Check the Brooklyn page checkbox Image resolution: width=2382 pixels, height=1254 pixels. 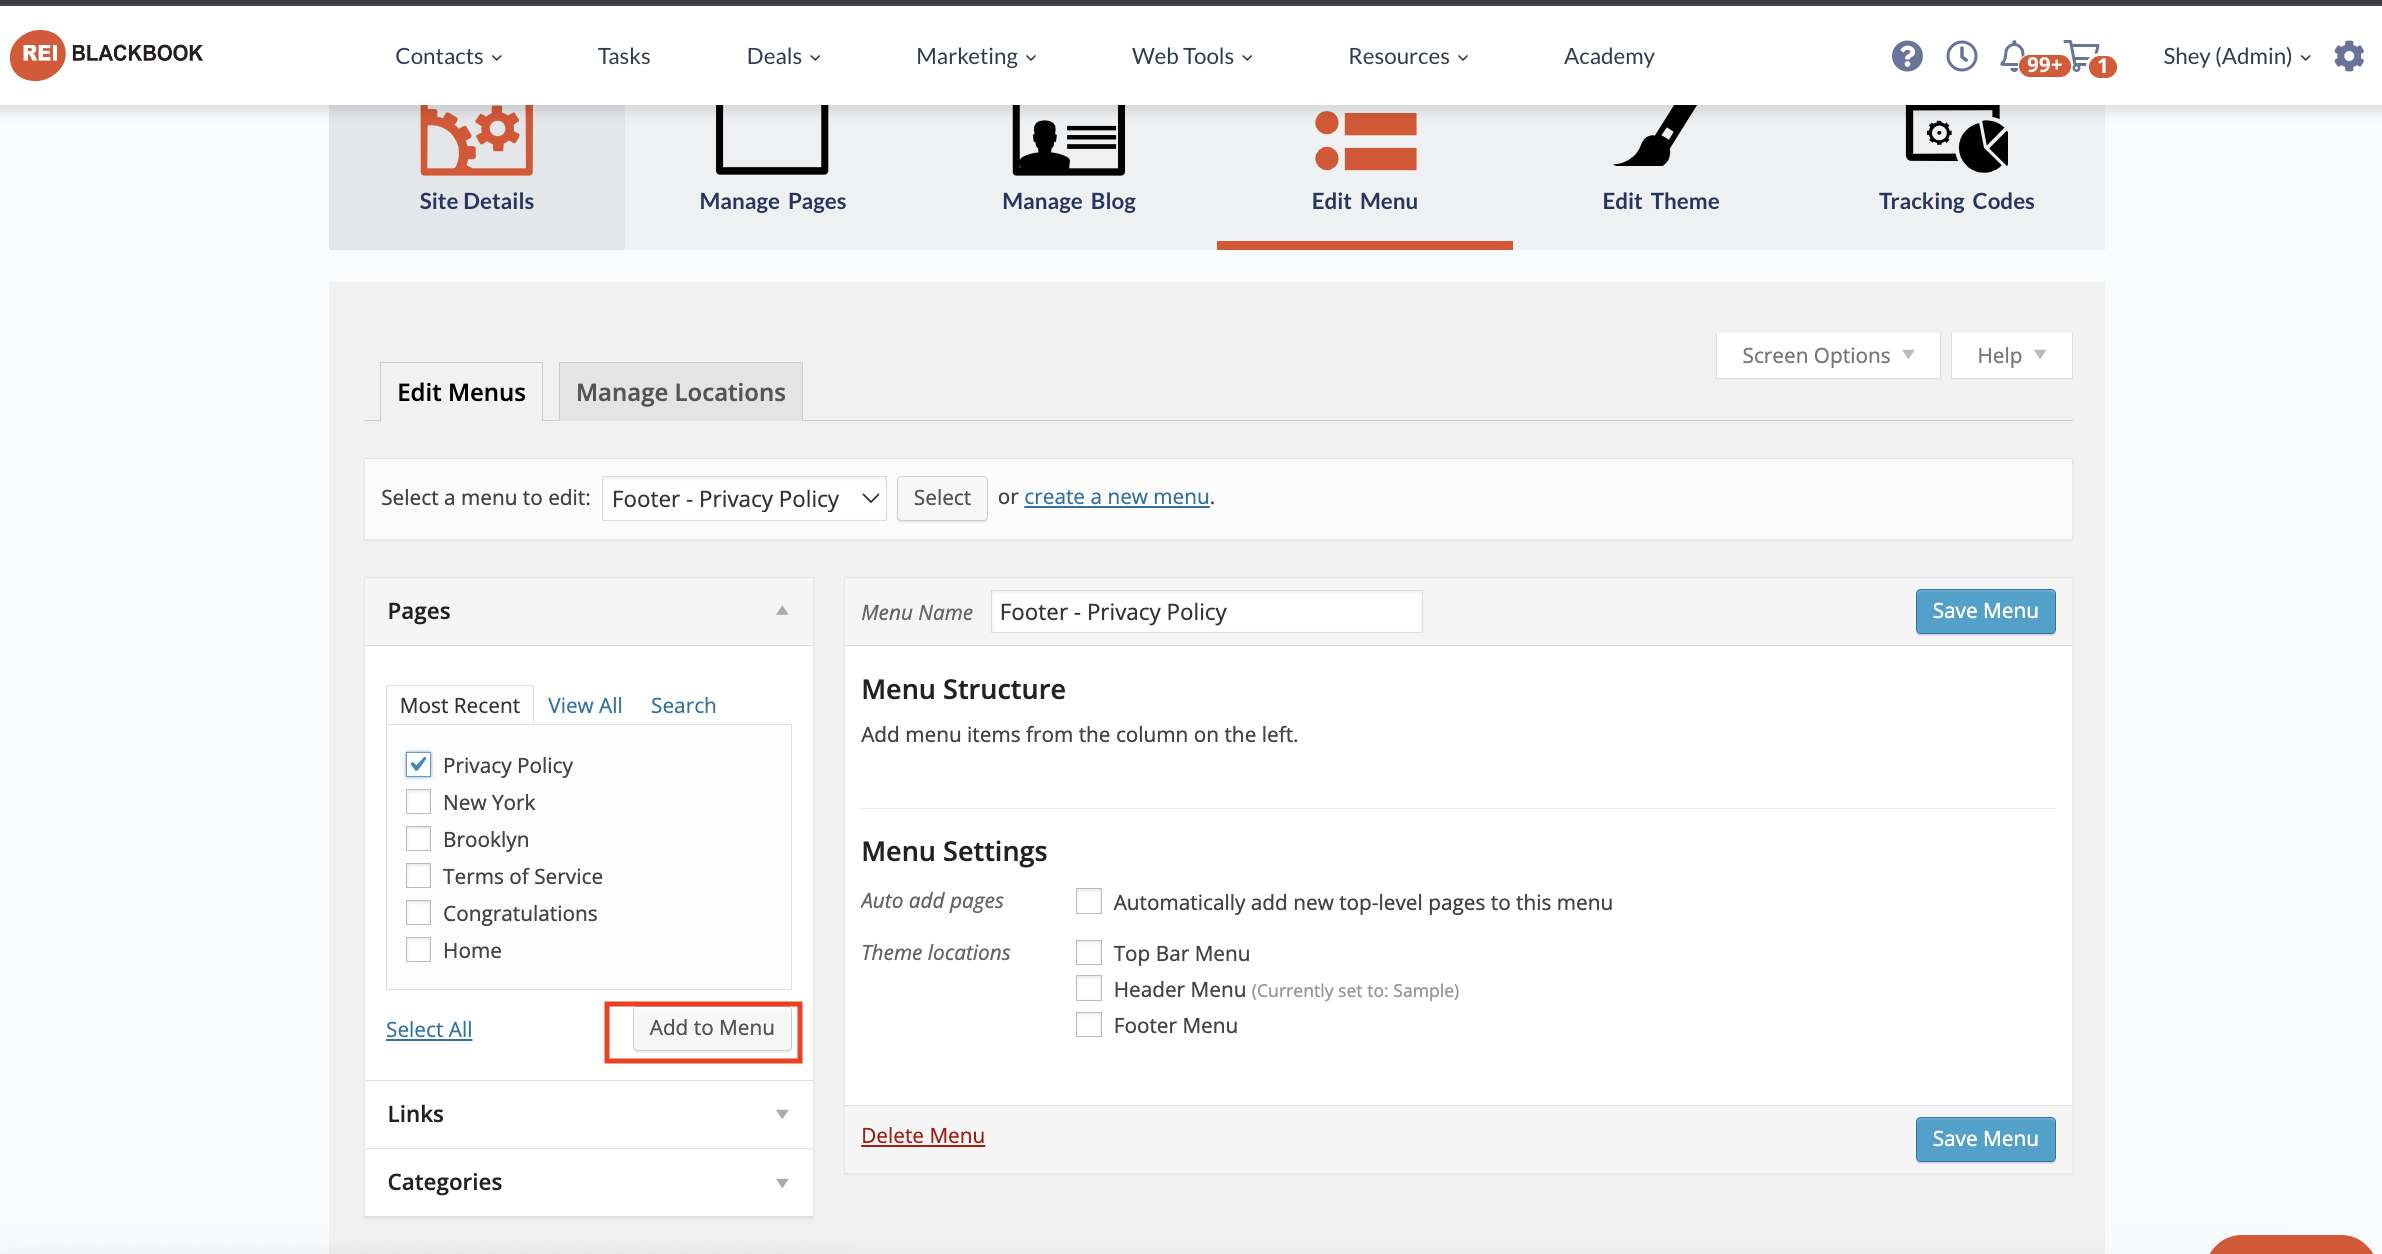418,838
